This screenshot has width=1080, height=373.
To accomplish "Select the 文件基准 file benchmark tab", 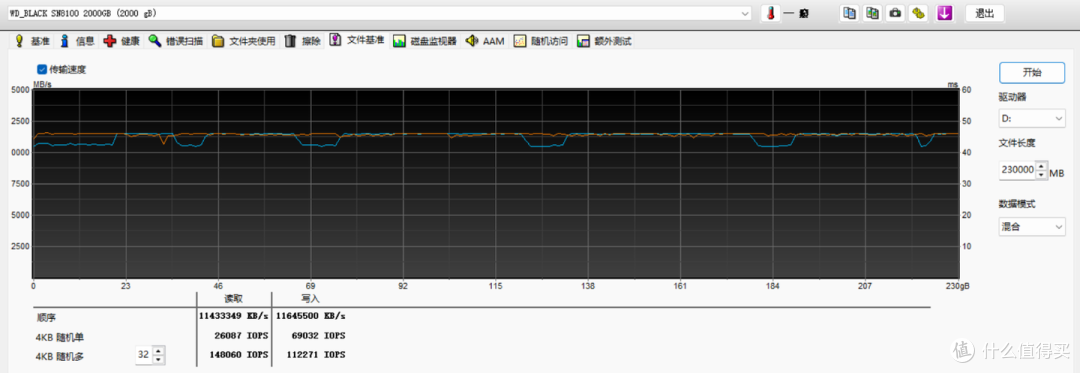I will point(357,40).
